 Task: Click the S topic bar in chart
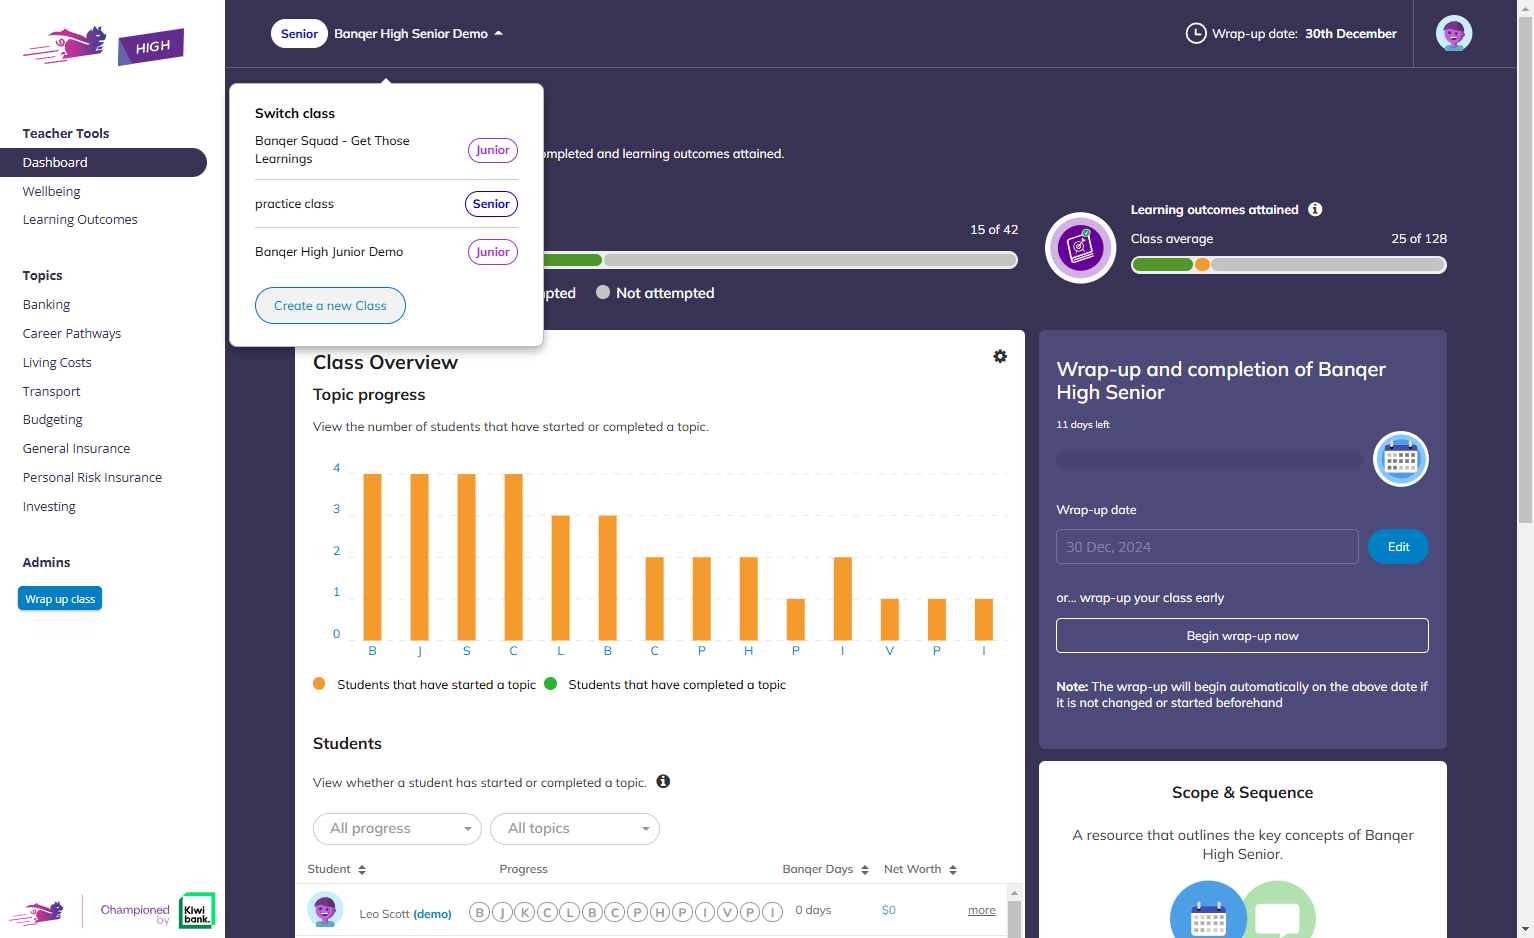tap(466, 557)
